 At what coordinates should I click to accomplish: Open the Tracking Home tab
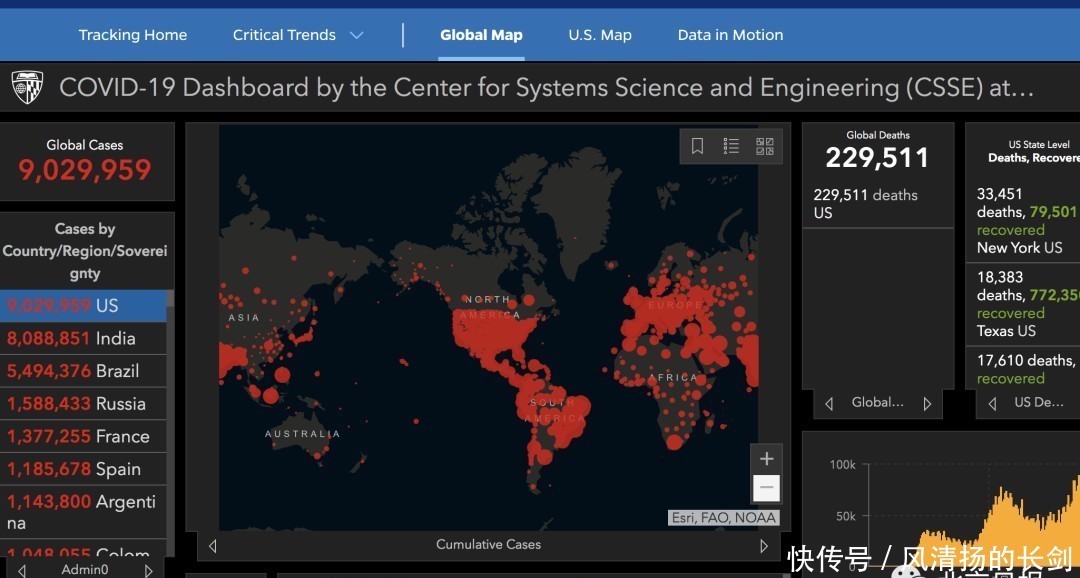[x=133, y=35]
